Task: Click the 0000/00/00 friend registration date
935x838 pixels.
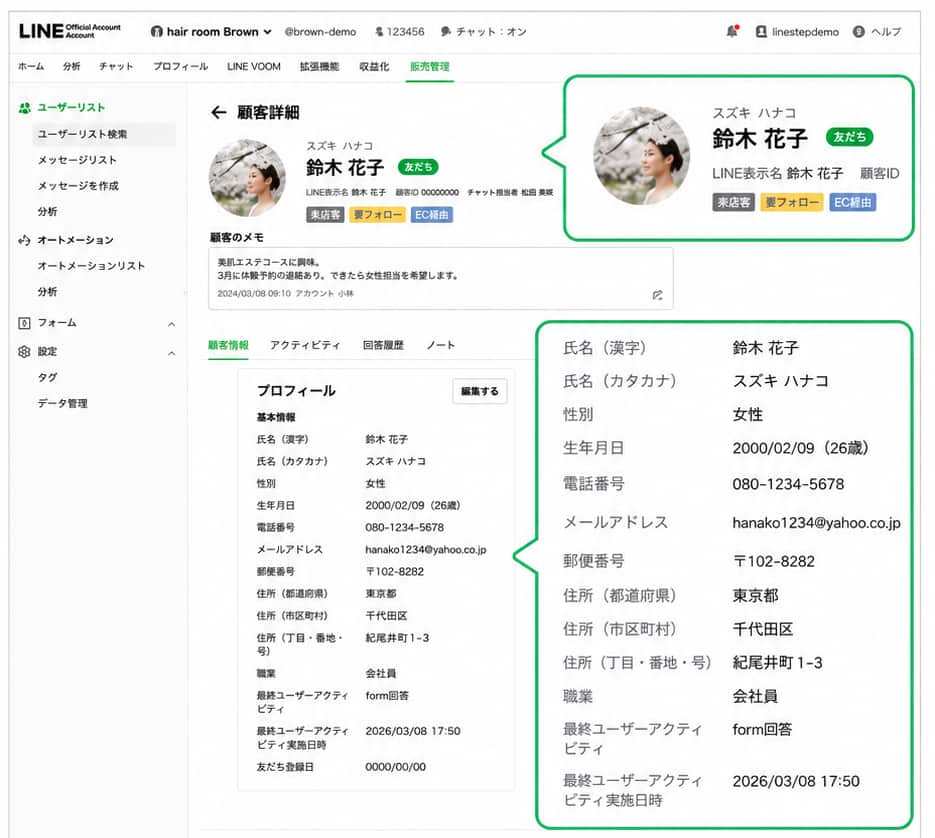Action: coord(395,767)
